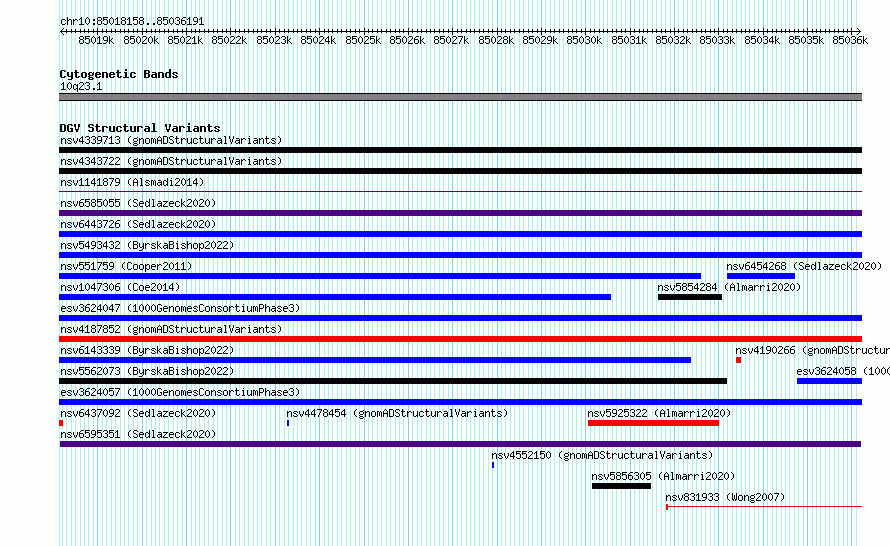Click the blue bar for nsv6443726
This screenshot has height=546, width=890.
tap(460, 234)
